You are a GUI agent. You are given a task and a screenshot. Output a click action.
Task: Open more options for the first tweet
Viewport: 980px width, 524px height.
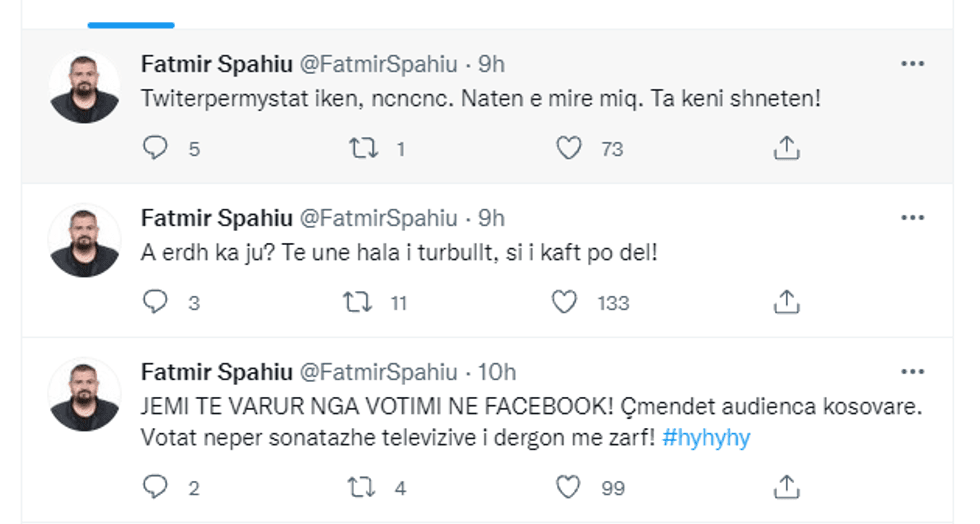pyautogui.click(x=912, y=64)
